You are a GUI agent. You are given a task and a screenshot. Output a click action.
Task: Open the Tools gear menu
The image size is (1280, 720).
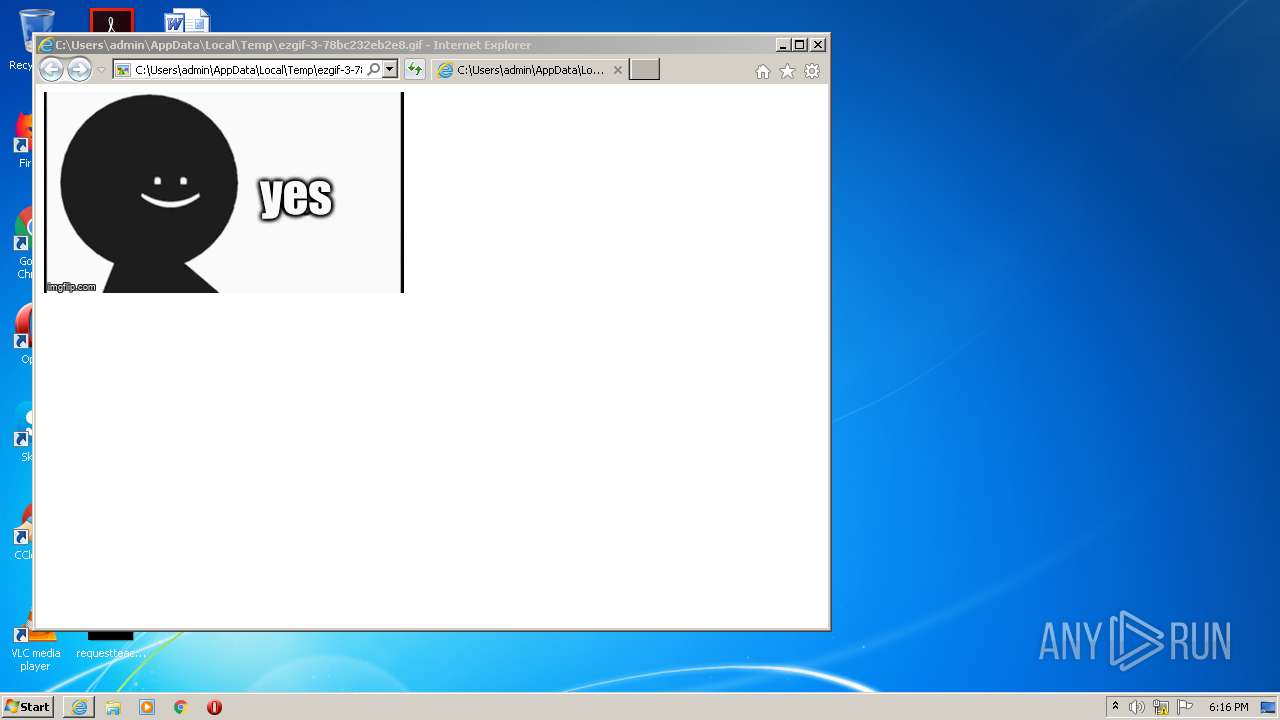(x=812, y=71)
